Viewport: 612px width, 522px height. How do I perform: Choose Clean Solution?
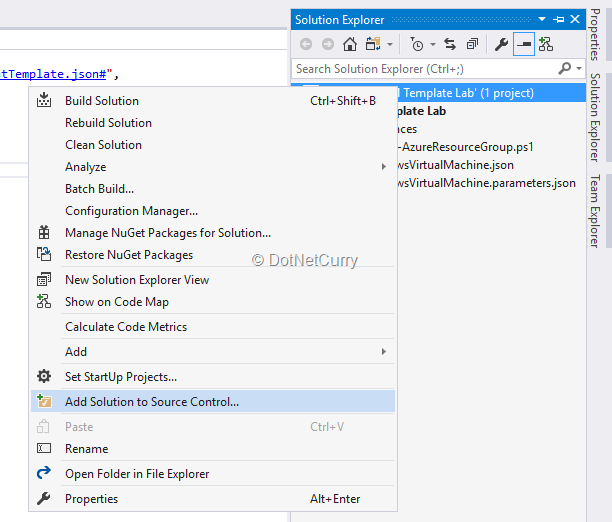(213, 145)
